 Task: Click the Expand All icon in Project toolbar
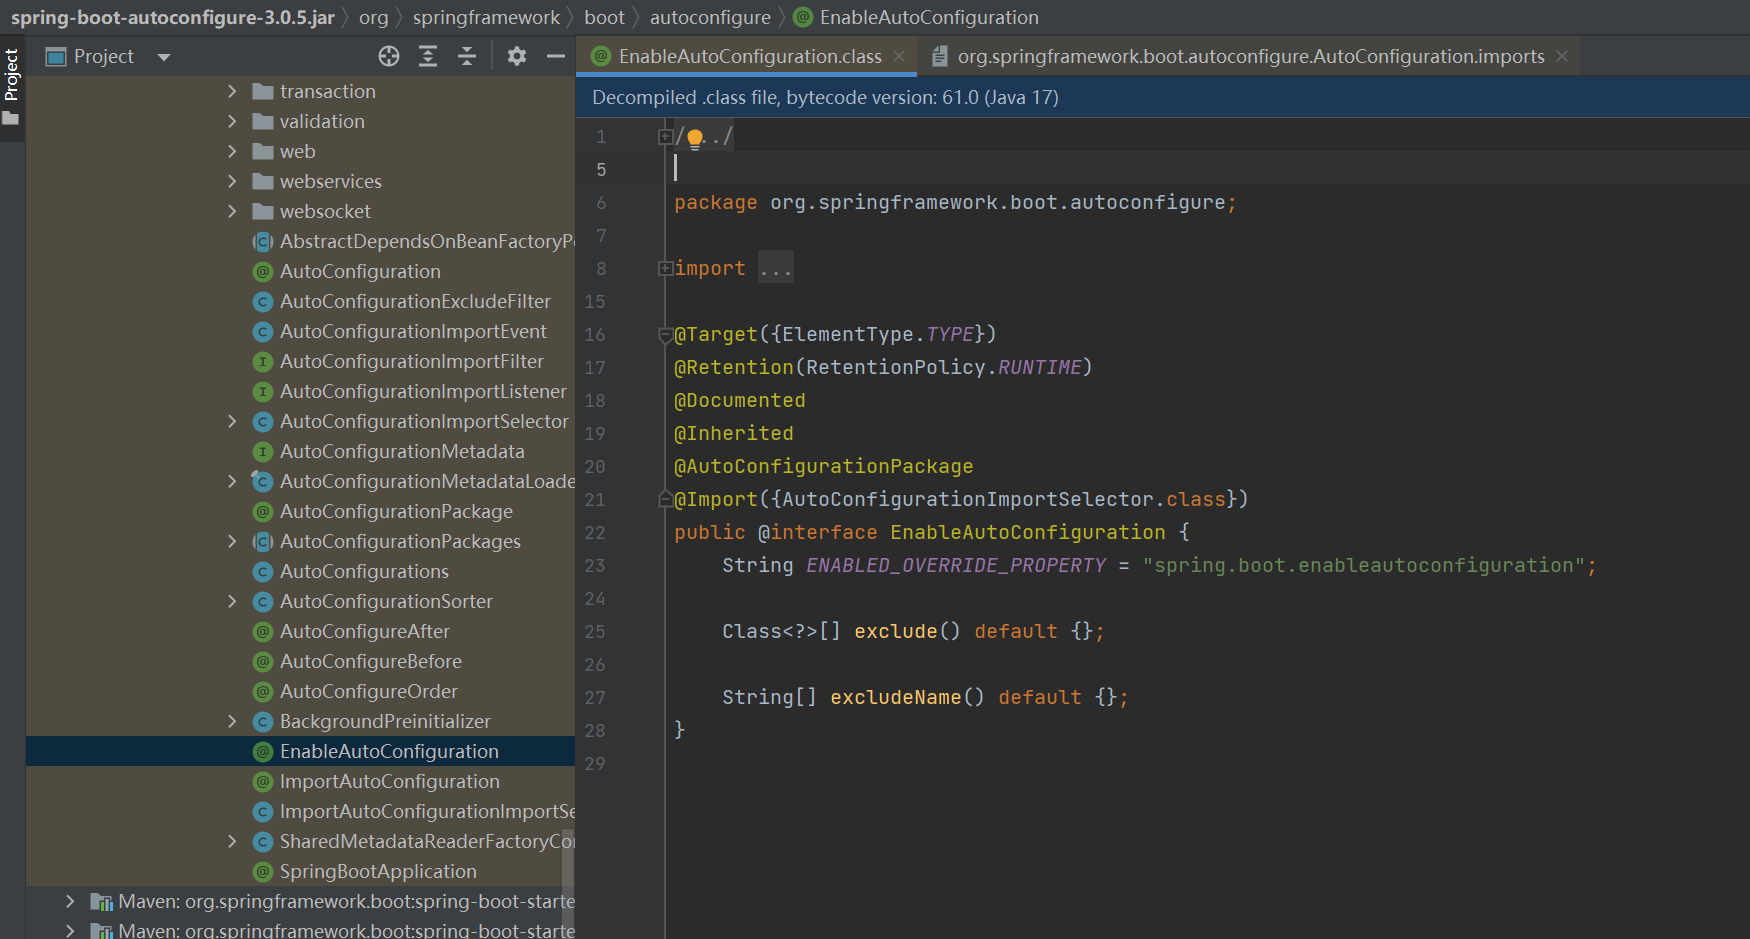[428, 57]
